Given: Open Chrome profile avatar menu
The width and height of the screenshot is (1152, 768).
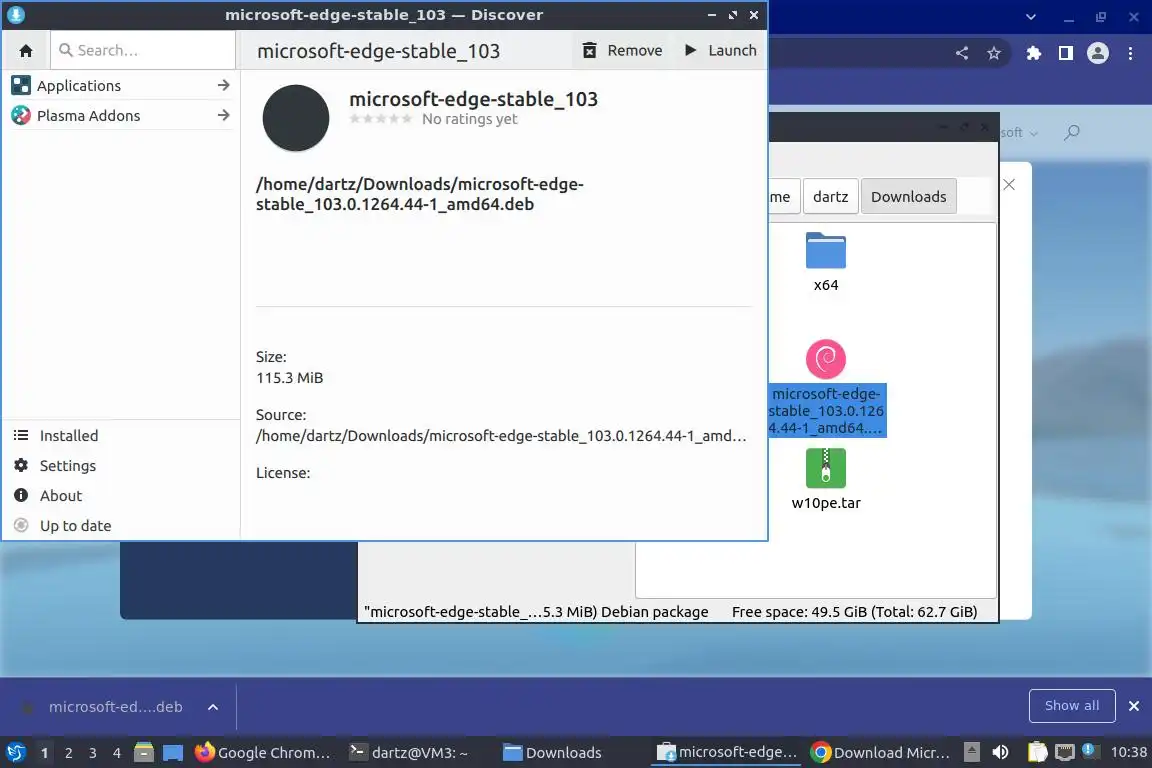Looking at the screenshot, I should coord(1098,53).
